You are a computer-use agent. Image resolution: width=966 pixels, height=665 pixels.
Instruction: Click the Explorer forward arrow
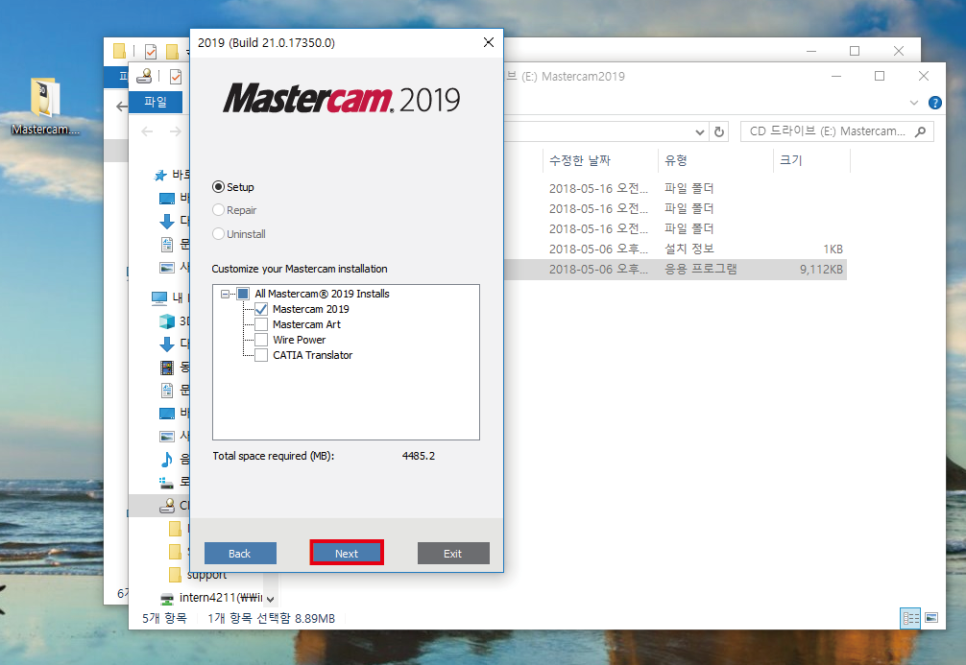coord(176,131)
